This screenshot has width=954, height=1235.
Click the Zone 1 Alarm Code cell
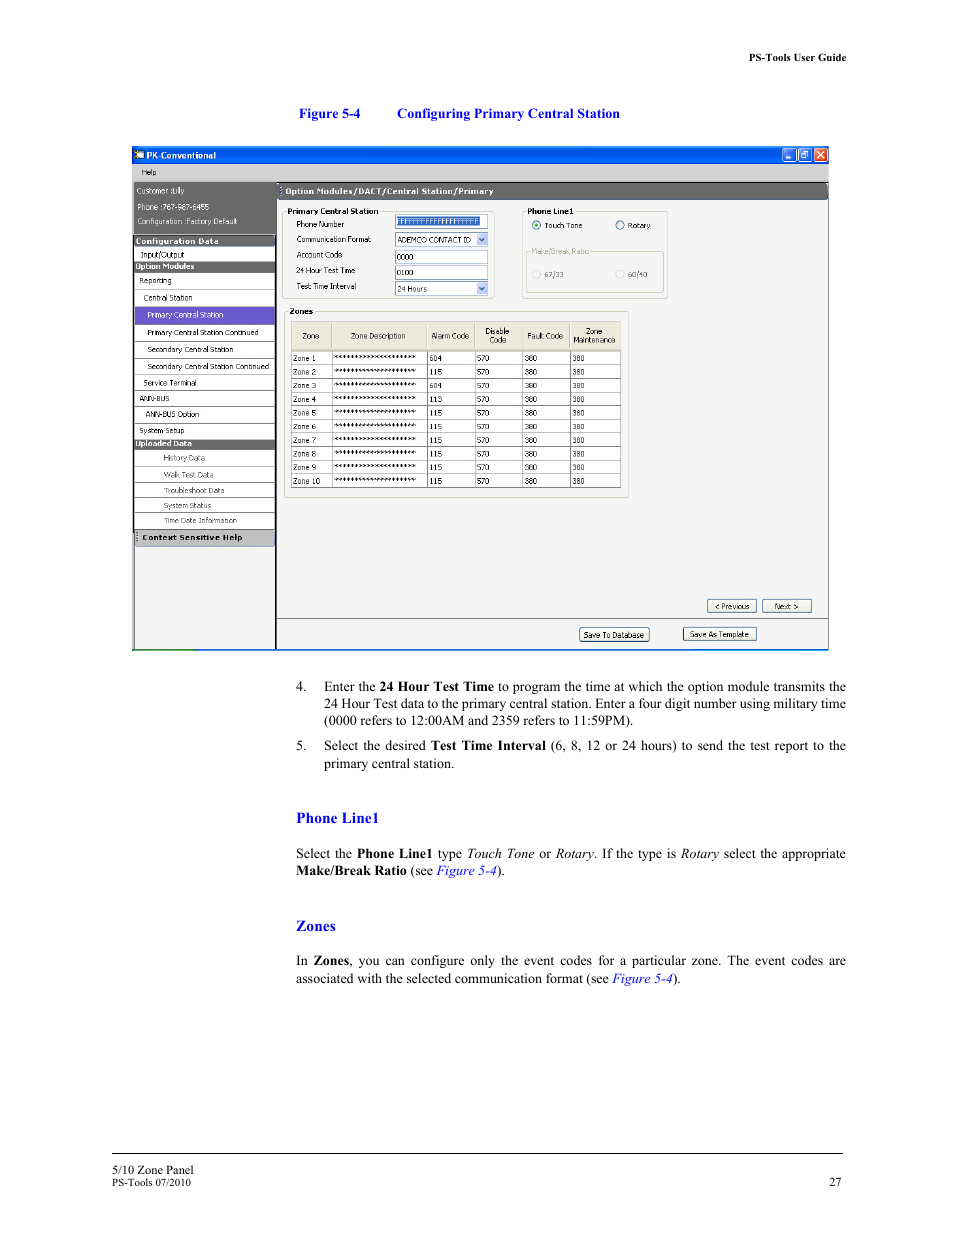click(x=451, y=358)
